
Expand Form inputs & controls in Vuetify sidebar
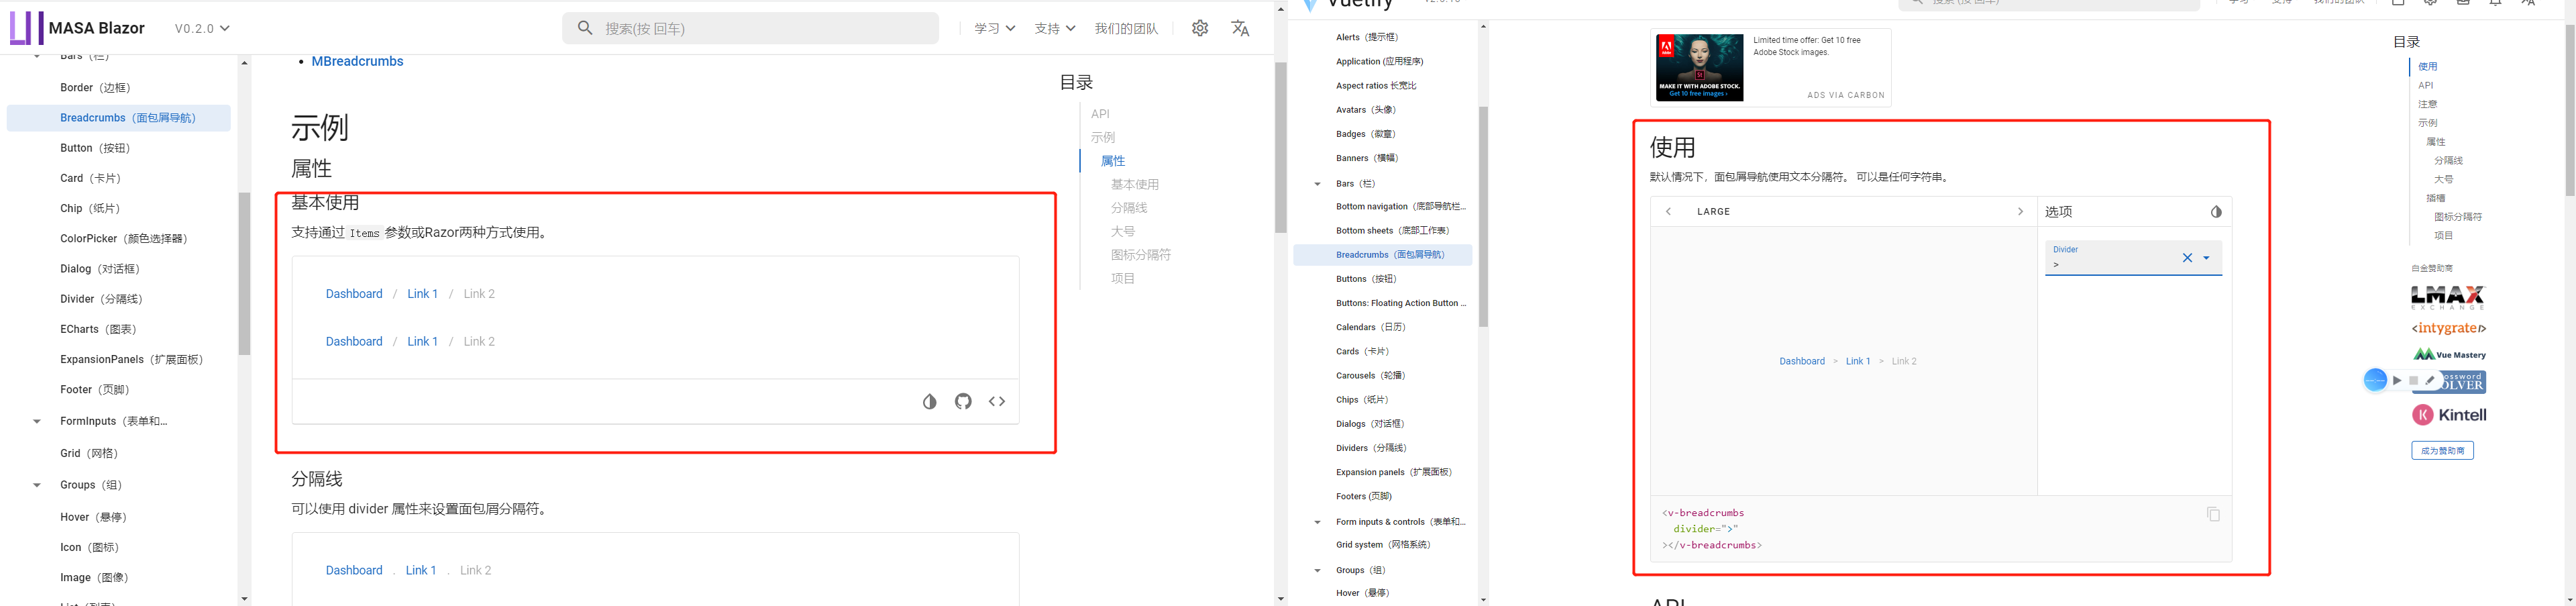[1317, 522]
